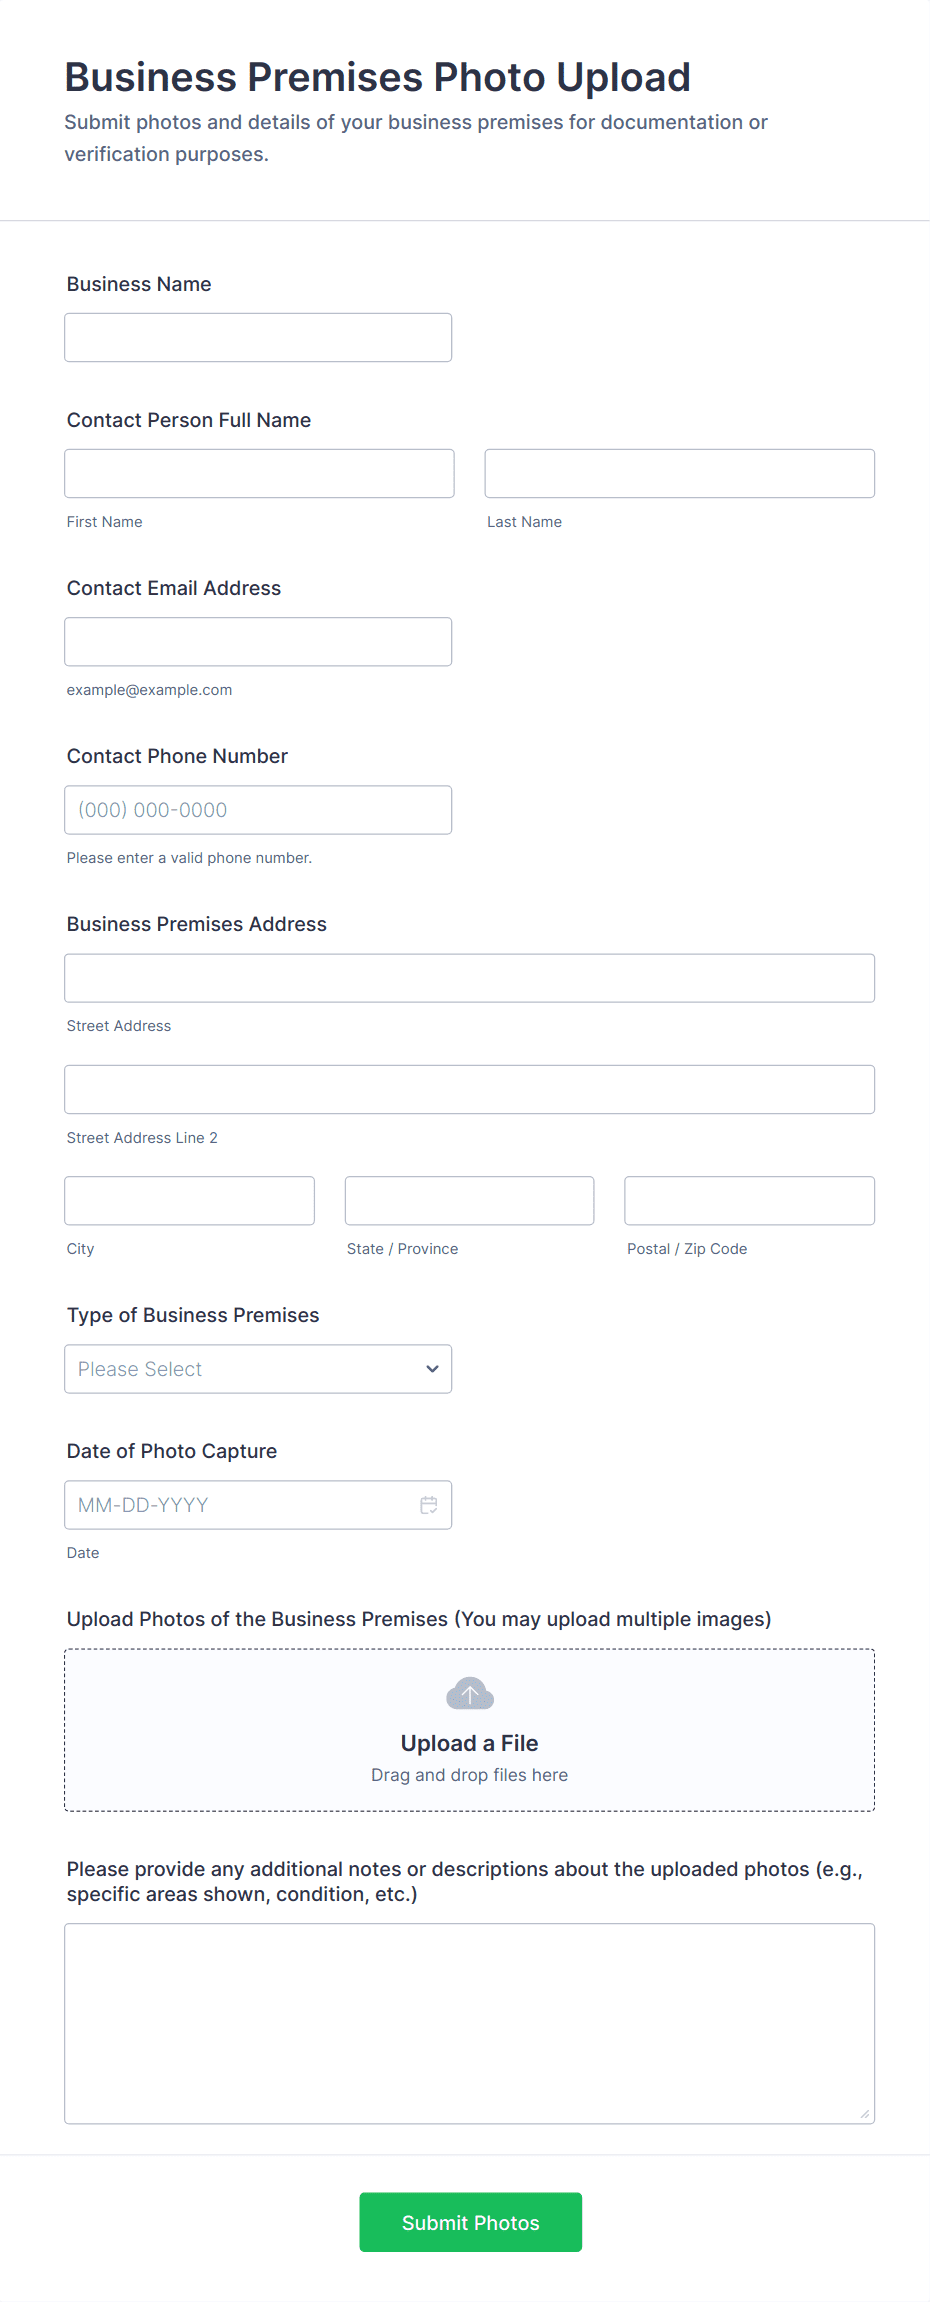The image size is (930, 2302).
Task: Expand the Type of Business Premises dropdown
Action: (257, 1369)
